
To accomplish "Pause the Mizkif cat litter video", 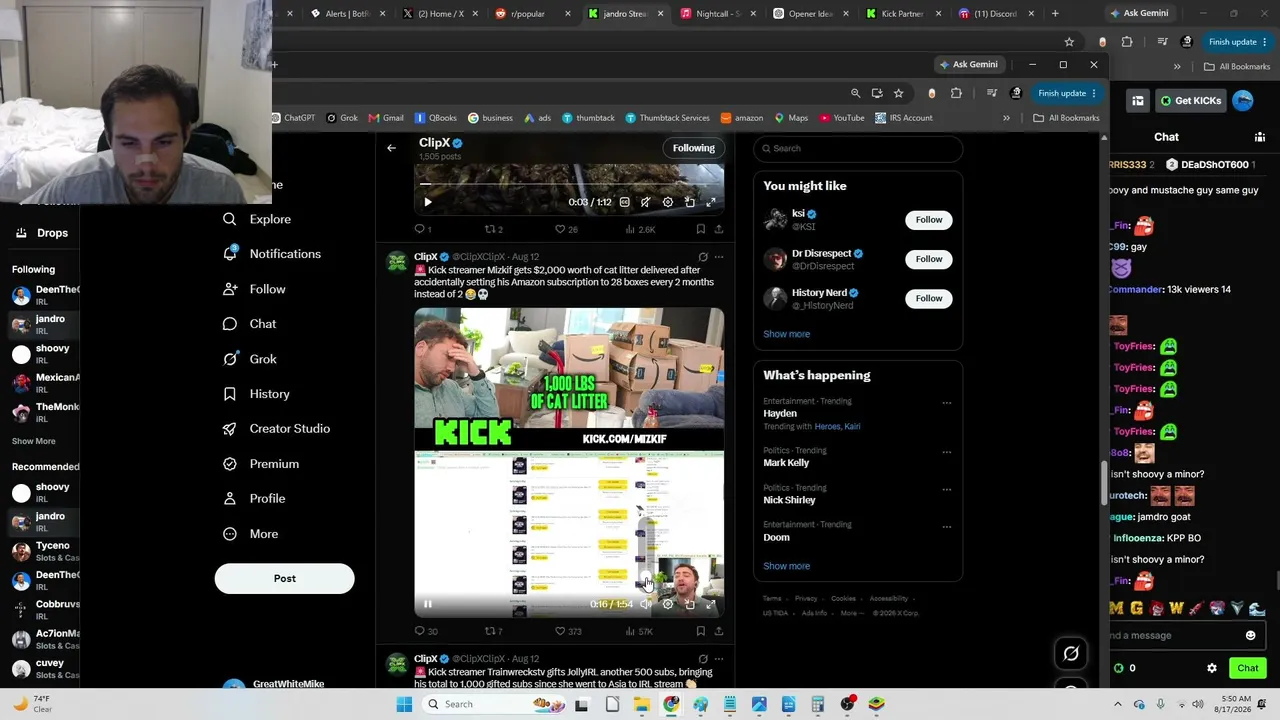I will [x=428, y=604].
